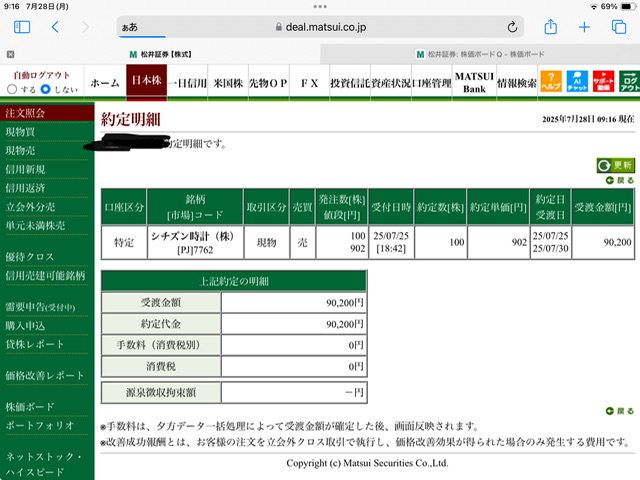Open reader text size 'ぁあ' control
Screen dimensions: 640x480
(x=130, y=27)
